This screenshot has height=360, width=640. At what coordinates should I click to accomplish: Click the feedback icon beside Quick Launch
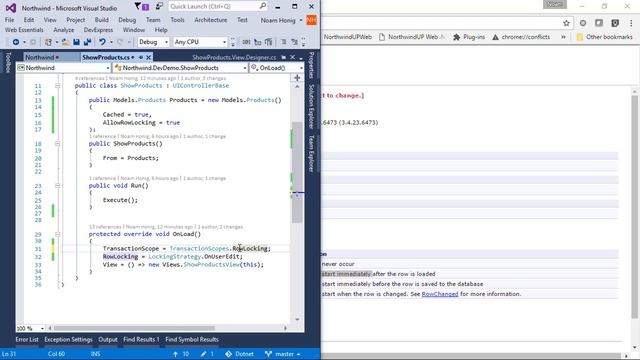[159, 7]
